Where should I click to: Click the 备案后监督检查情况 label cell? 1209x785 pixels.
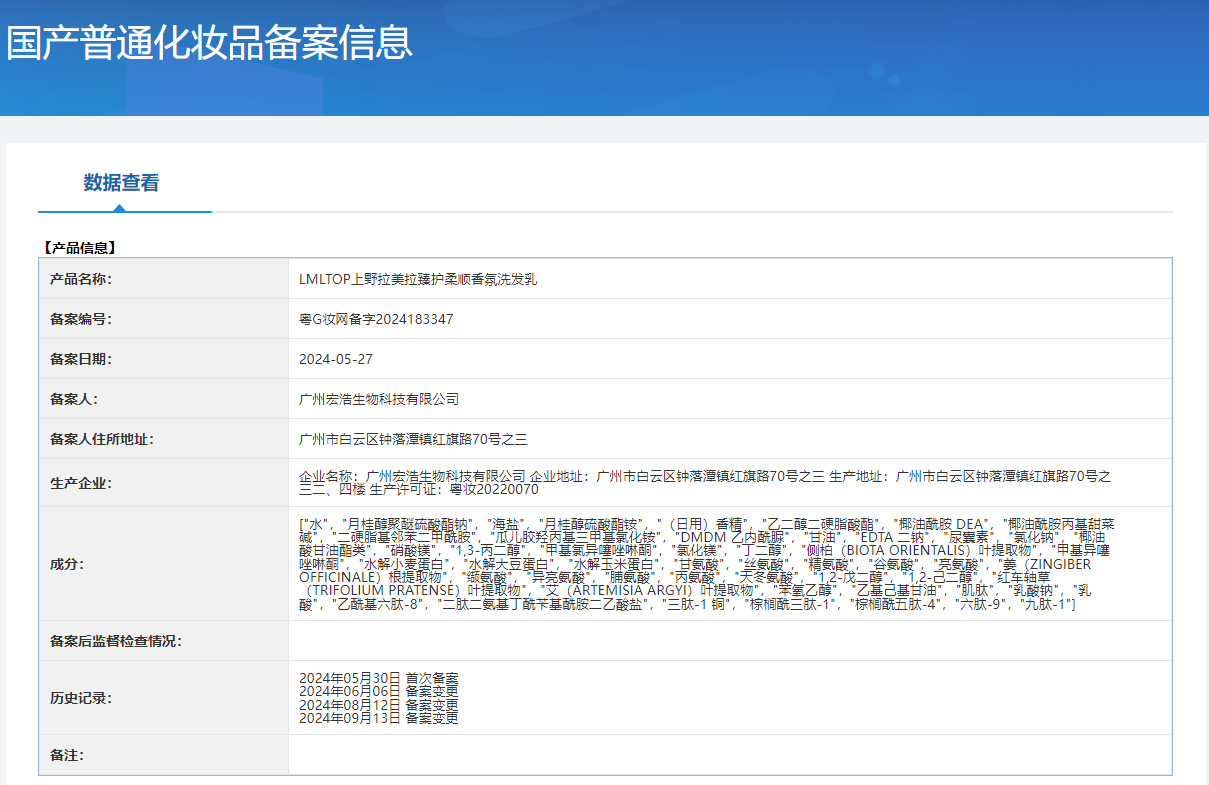tap(164, 641)
